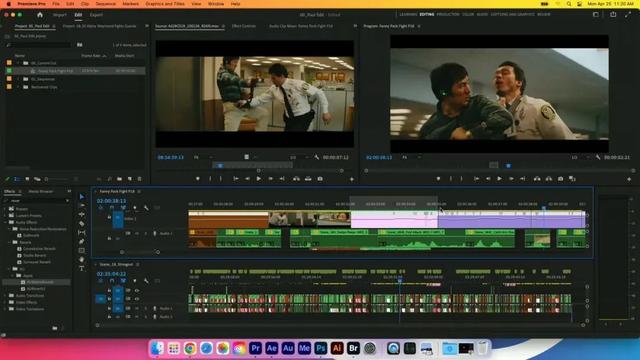Switch to COLOR workspace
640x360 pixels.
(468, 14)
